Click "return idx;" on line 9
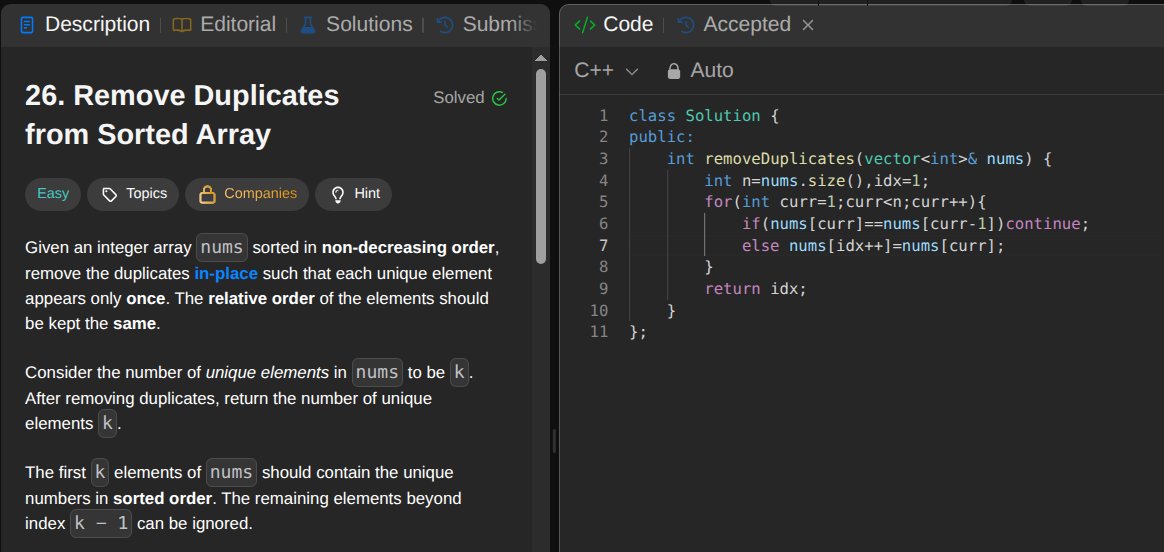 pyautogui.click(x=755, y=289)
